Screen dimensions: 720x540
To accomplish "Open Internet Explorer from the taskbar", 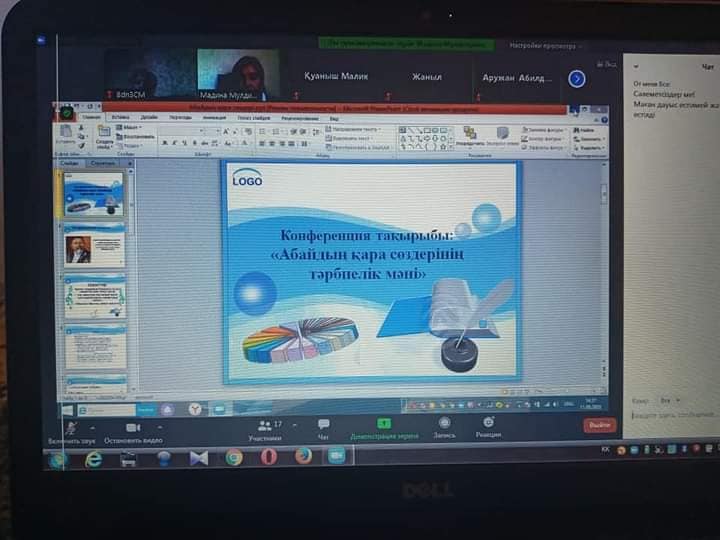I will (93, 459).
